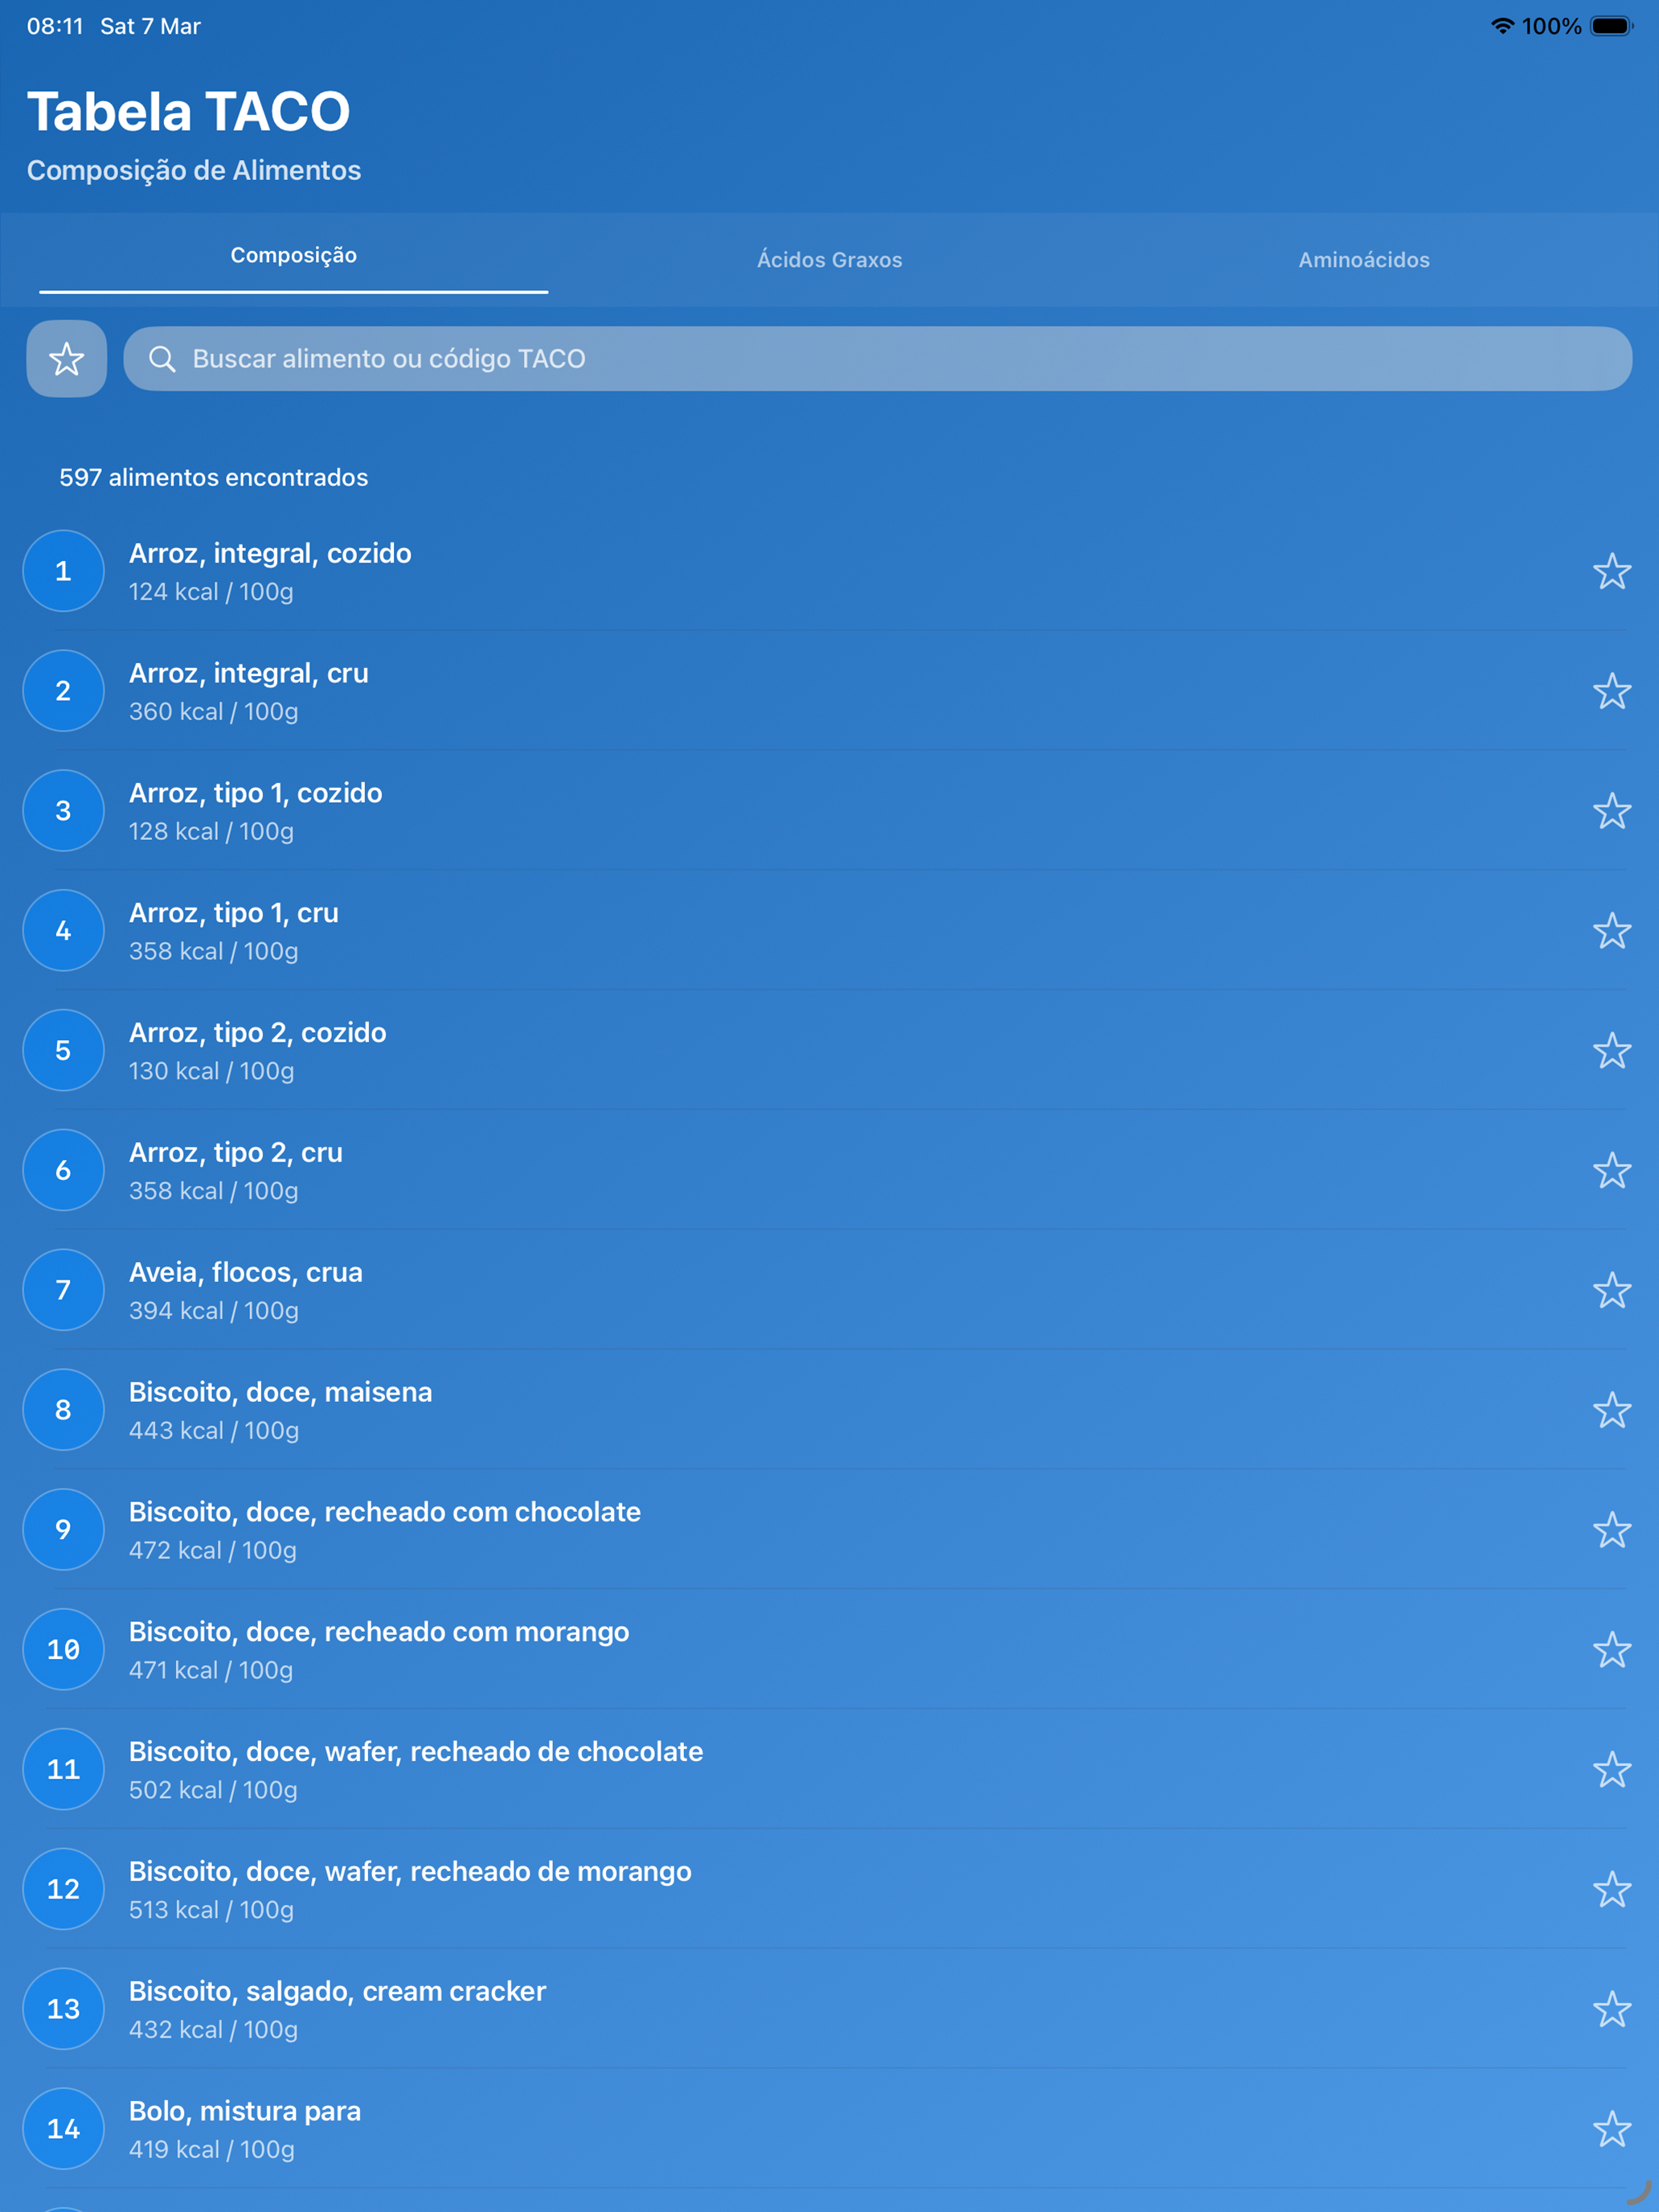Screen dimensions: 1659x2212
Task: Toggle the favorites filter star button
Action: [66, 358]
